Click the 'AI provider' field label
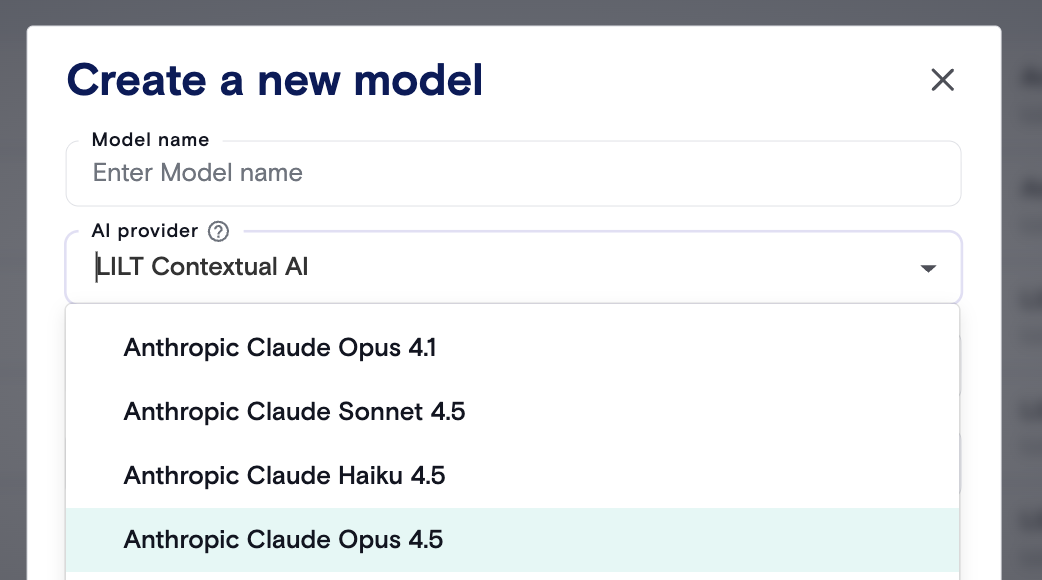The width and height of the screenshot is (1042, 580). 145,231
